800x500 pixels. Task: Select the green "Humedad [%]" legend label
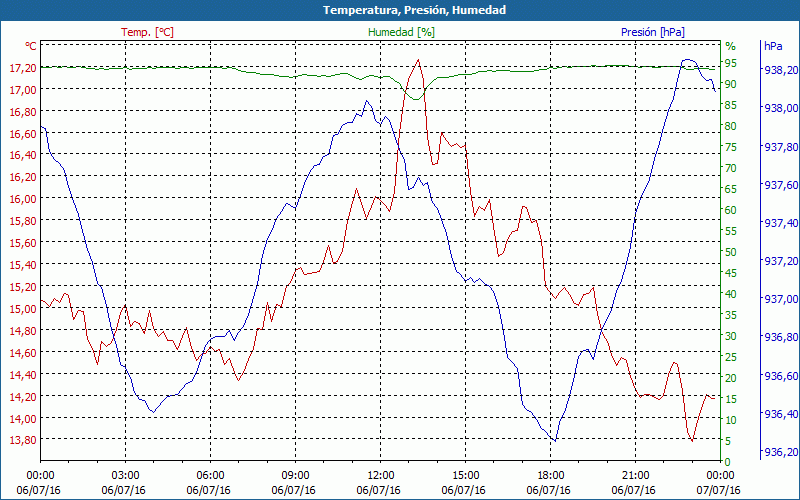click(x=402, y=32)
